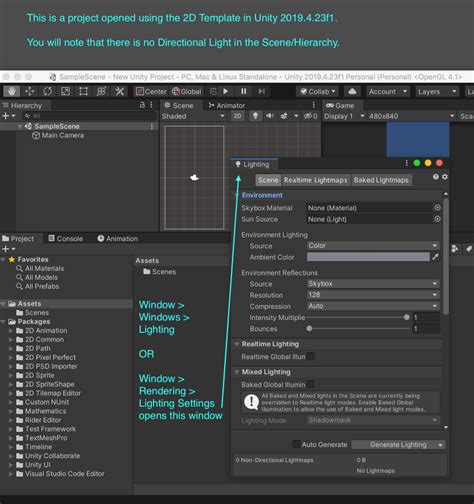The height and width of the screenshot is (504, 474).
Task: Lock the Hierarchy panel
Action: pos(142,105)
